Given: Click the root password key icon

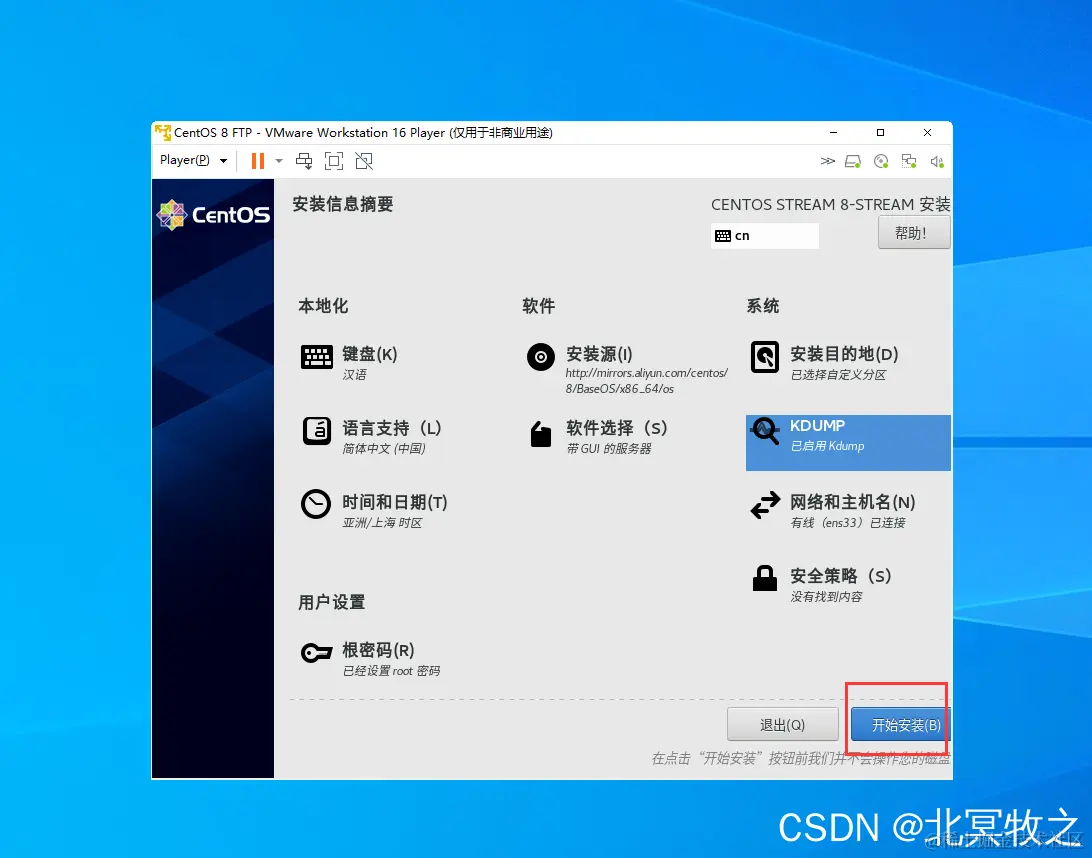Looking at the screenshot, I should pyautogui.click(x=316, y=653).
